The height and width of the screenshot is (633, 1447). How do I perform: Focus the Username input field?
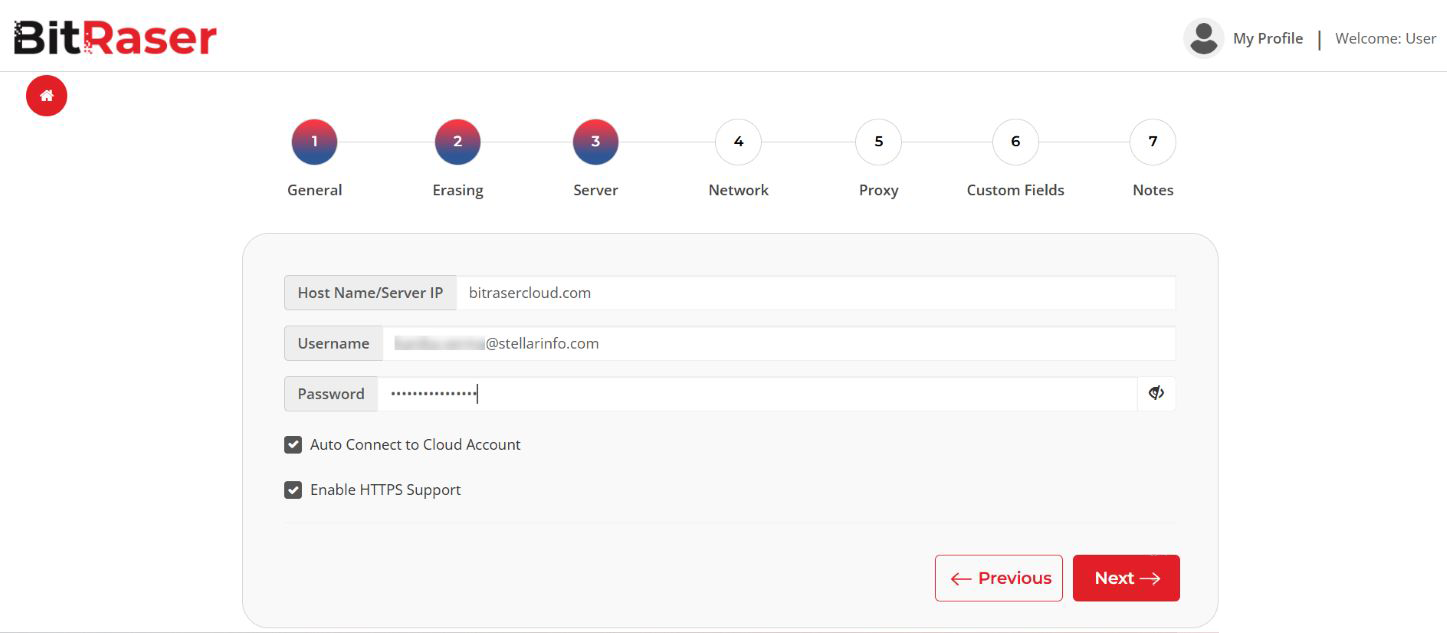click(779, 343)
